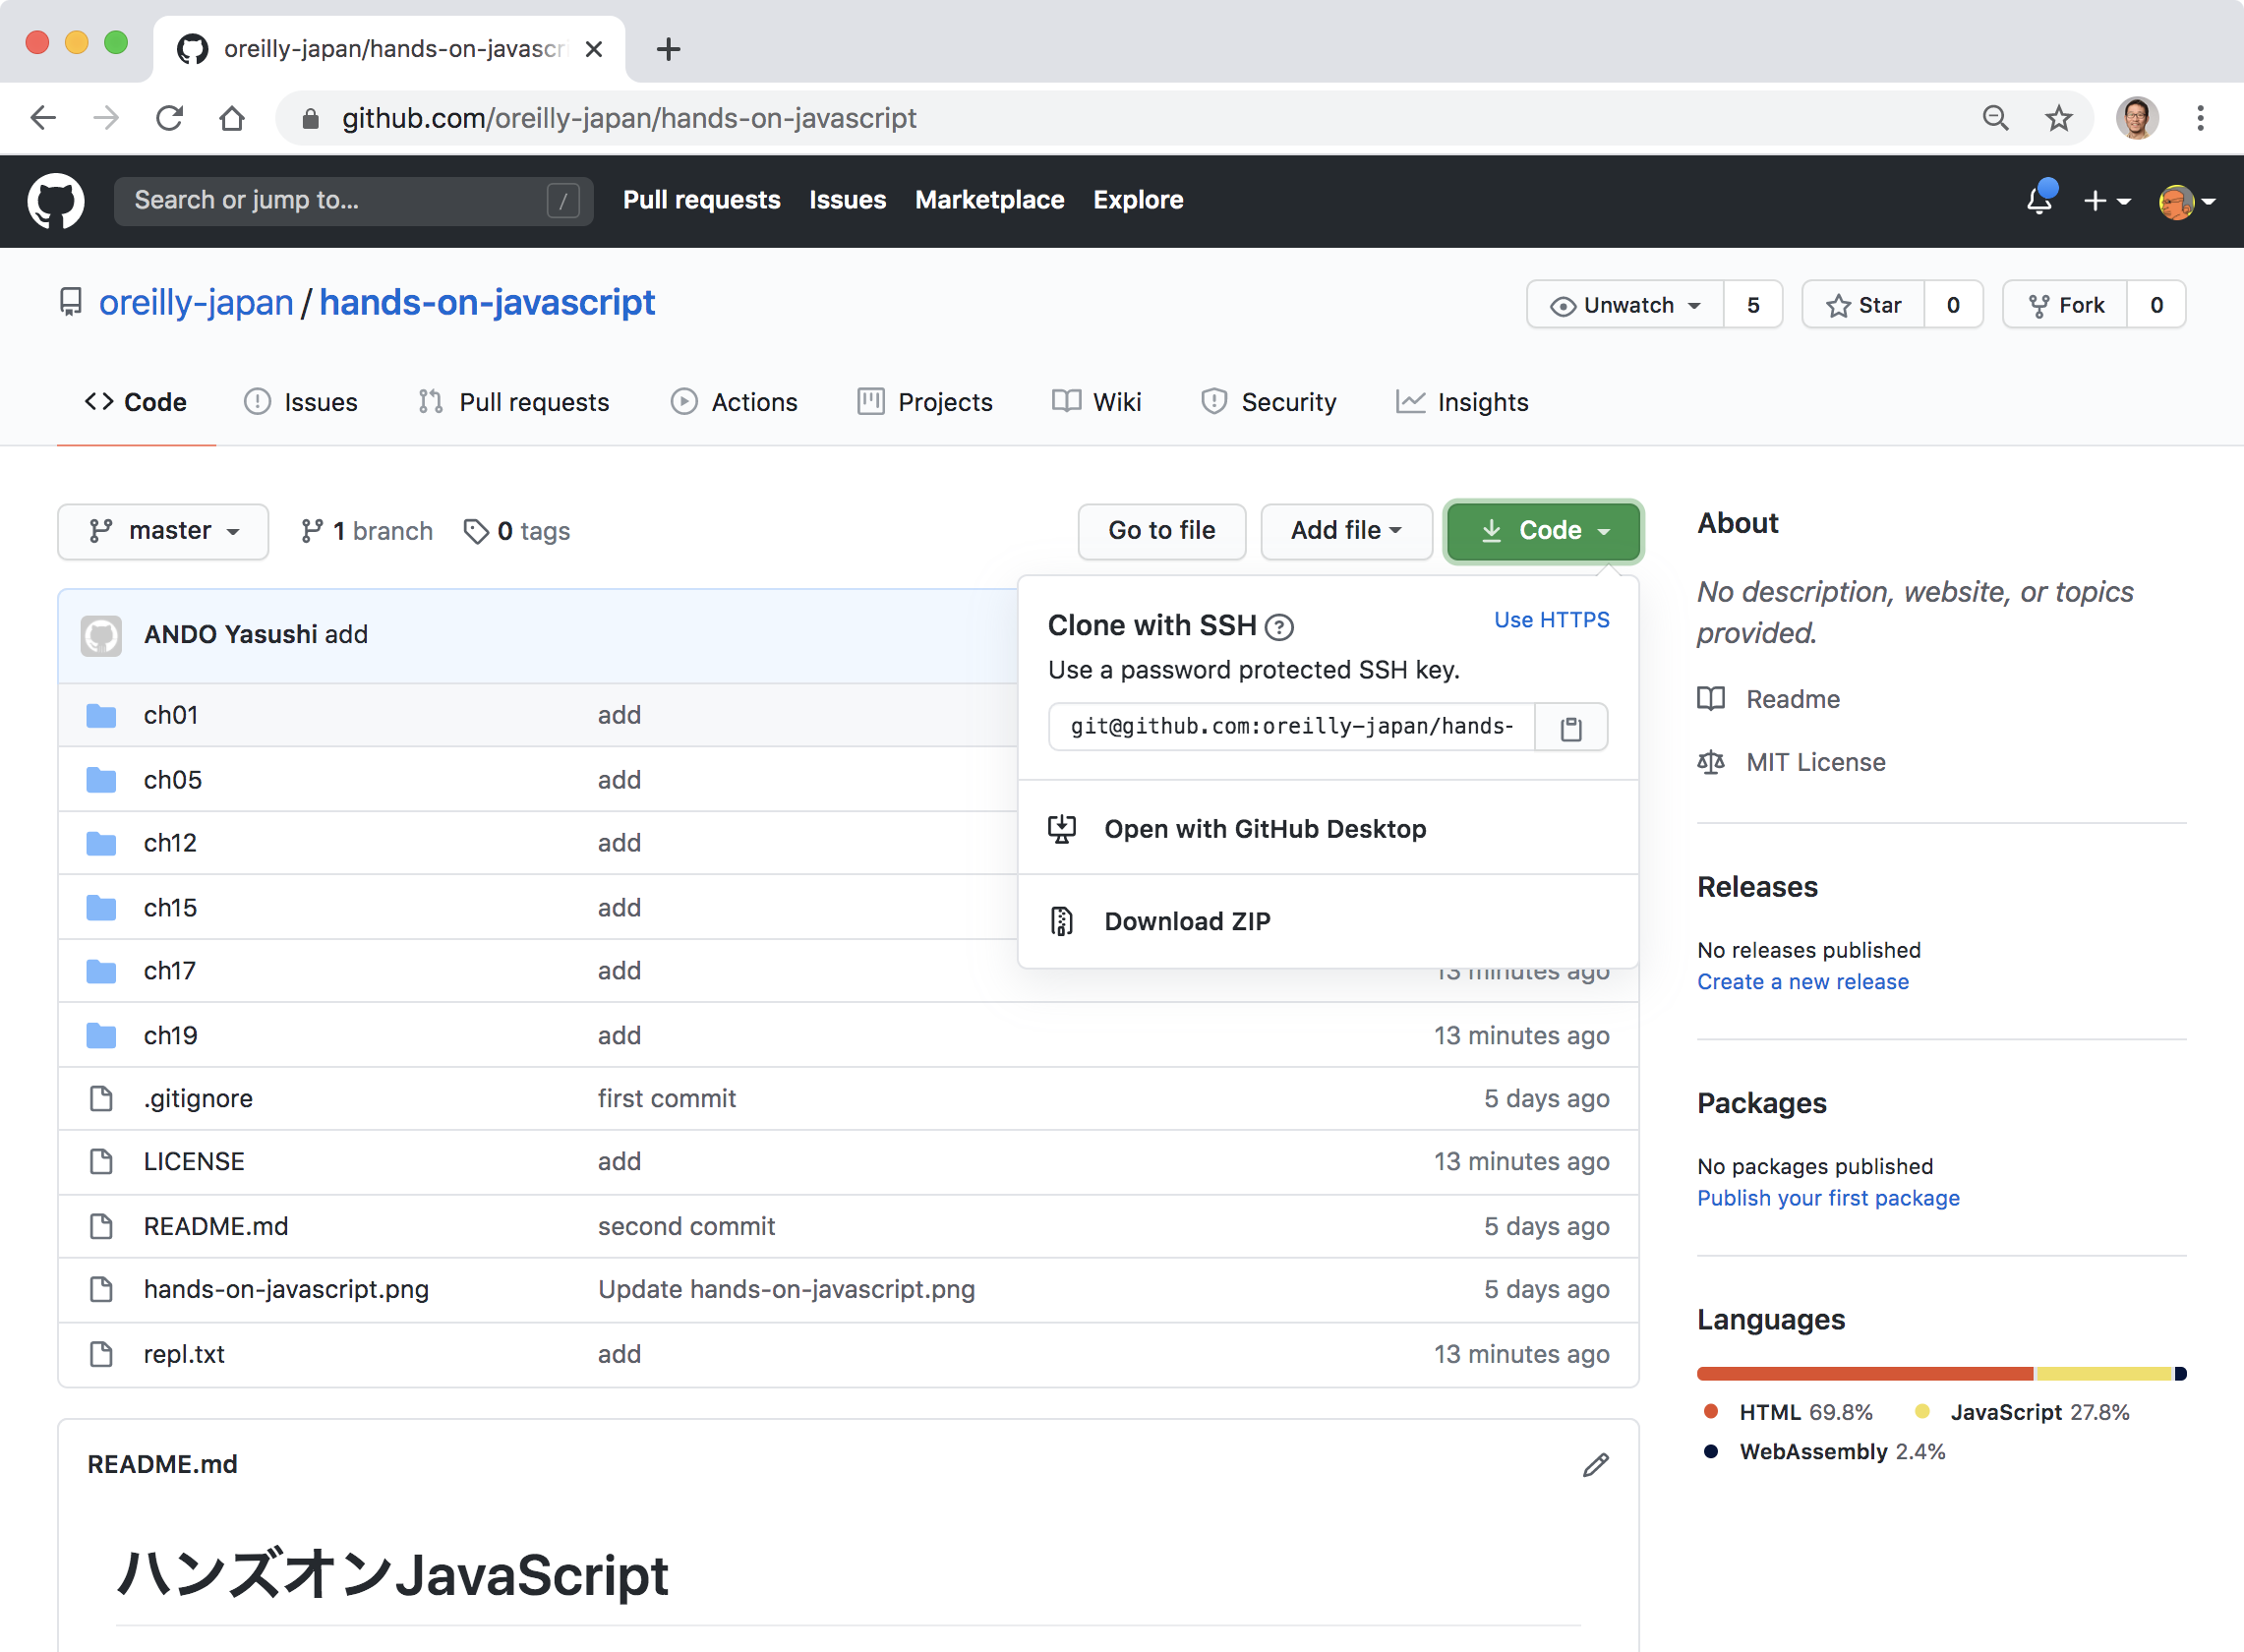This screenshot has width=2244, height=1652.
Task: Open ch05 folder icon
Action: click(101, 780)
